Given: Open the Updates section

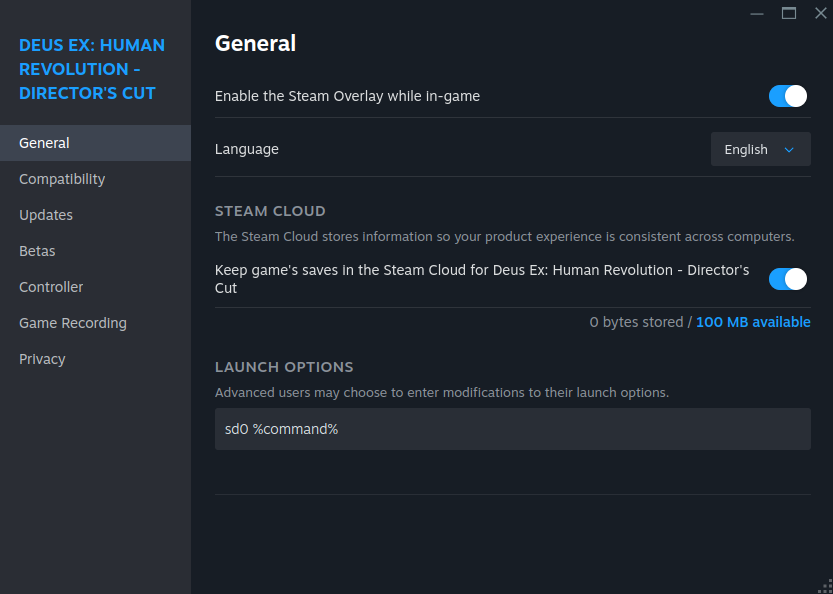Looking at the screenshot, I should tap(46, 215).
